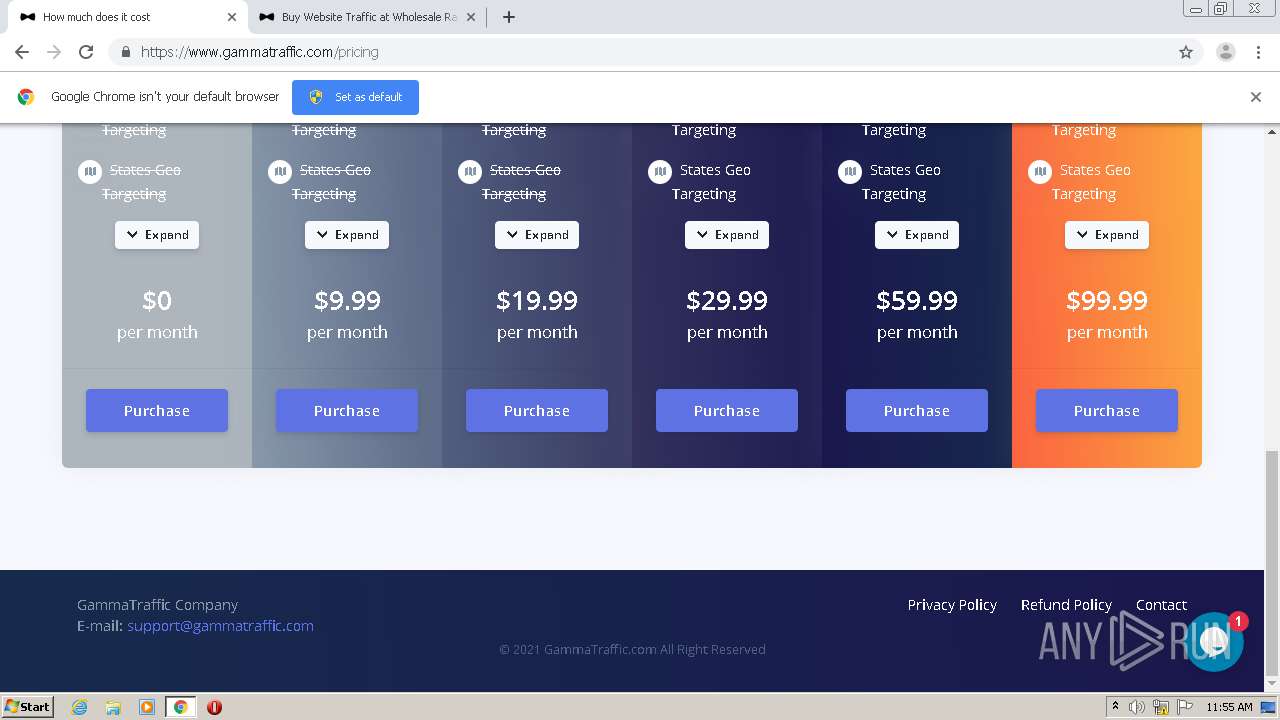
Task: Purchase the $9.99 per month plan
Action: pos(347,411)
